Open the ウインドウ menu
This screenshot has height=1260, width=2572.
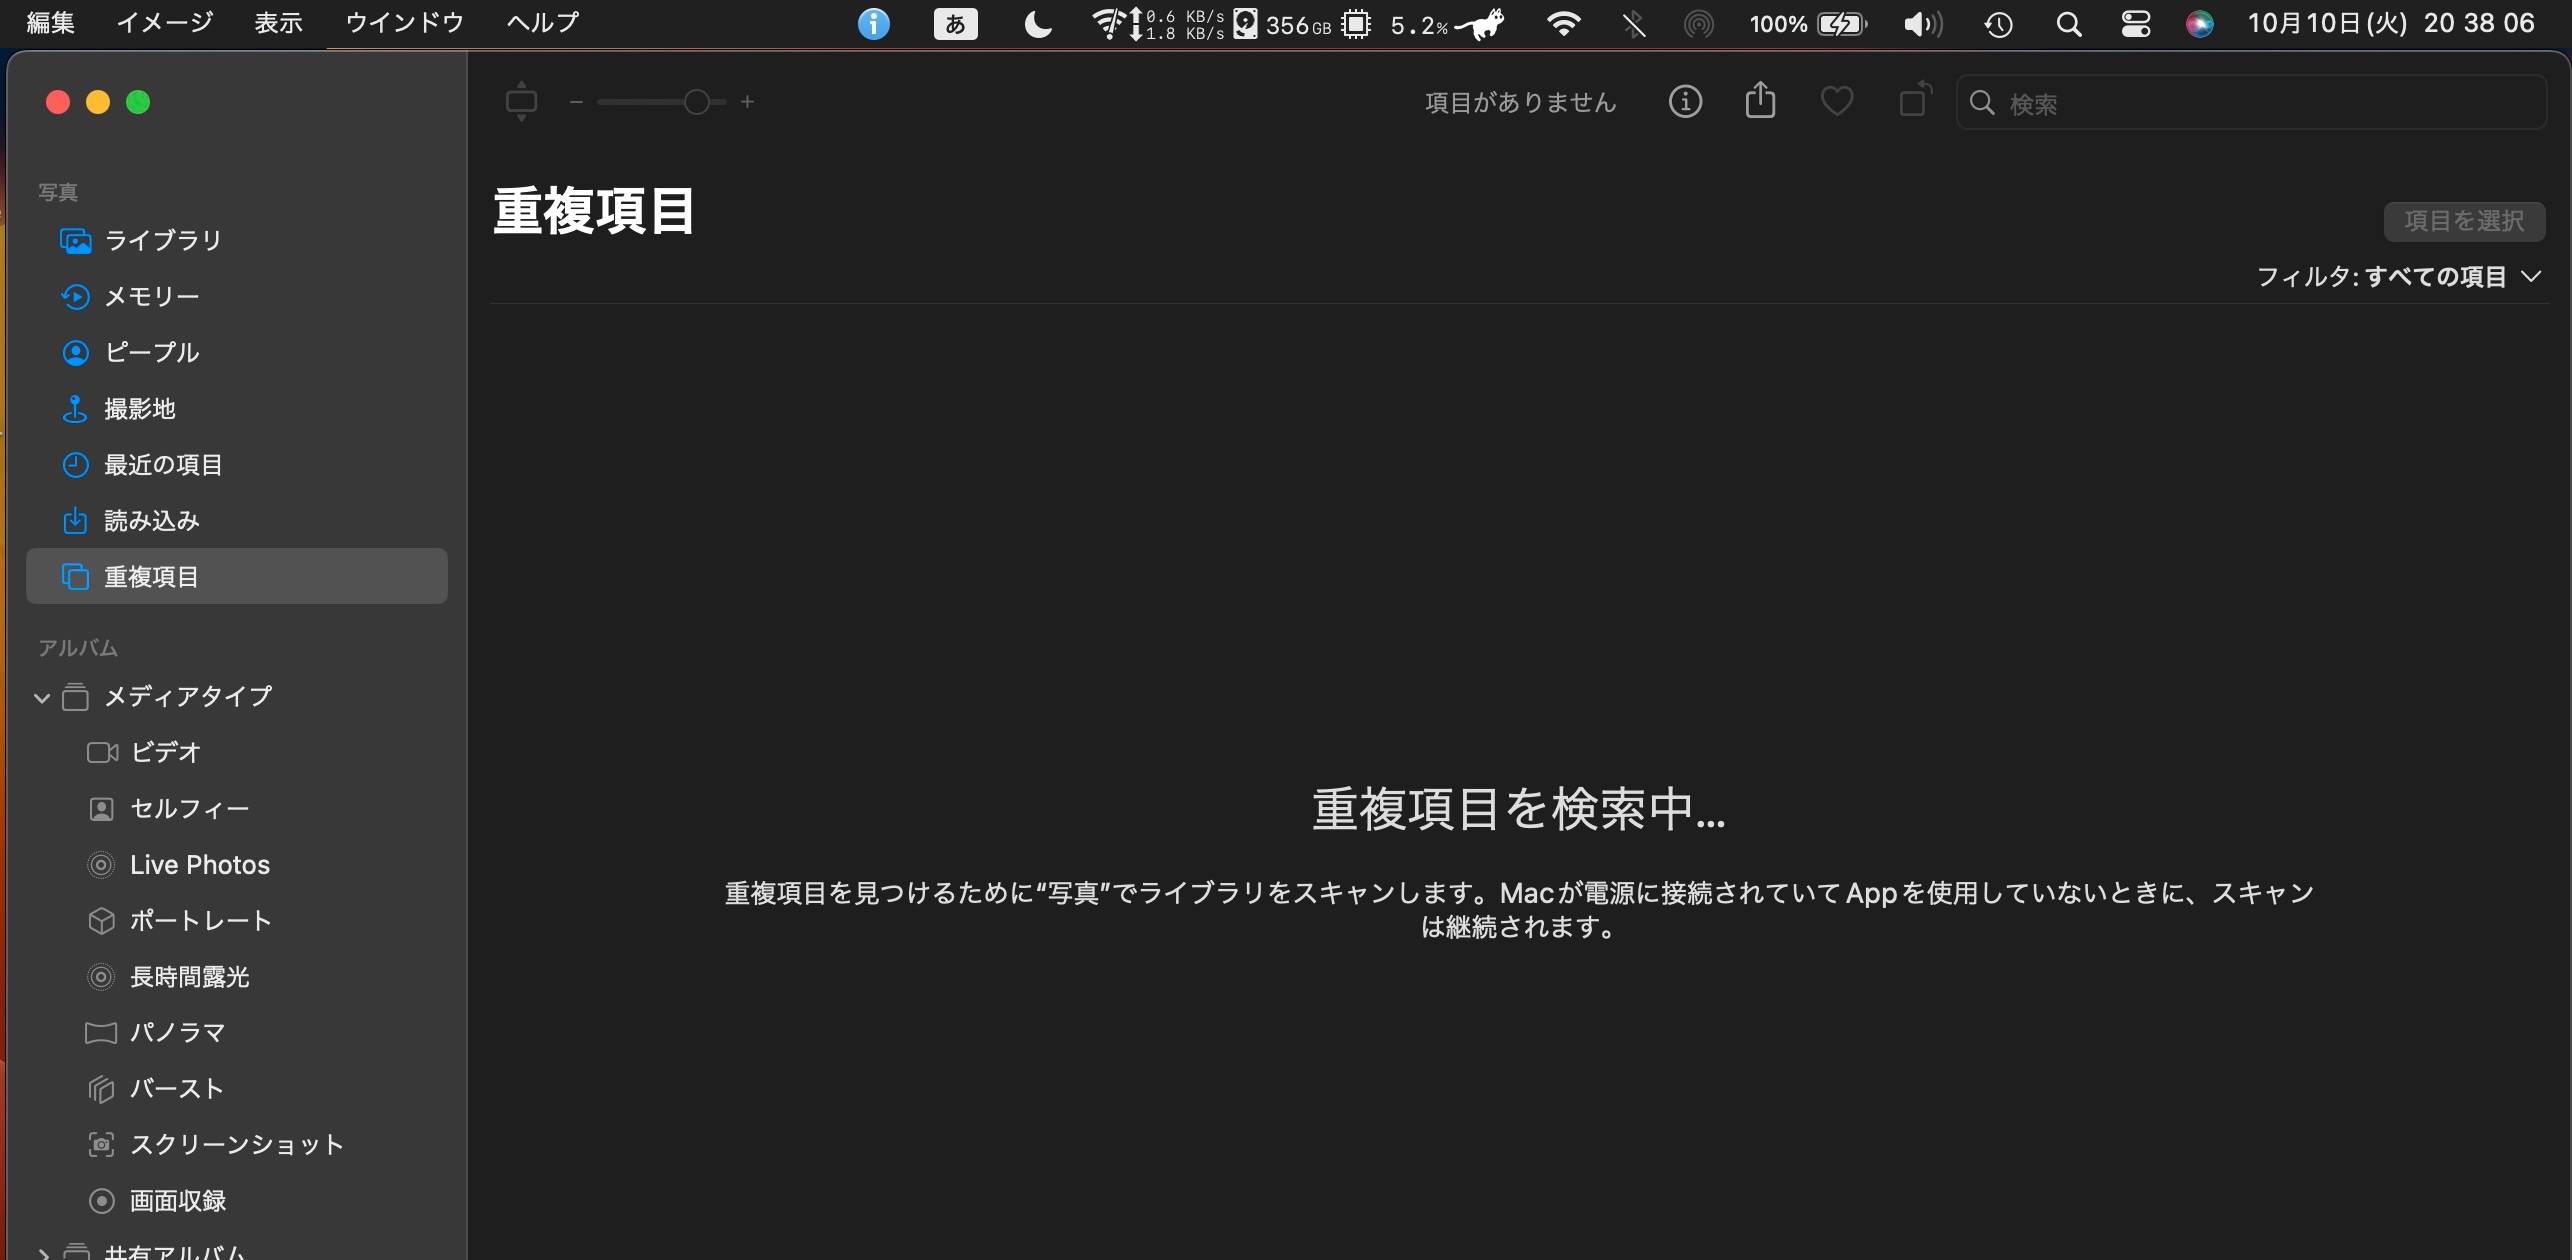click(404, 23)
